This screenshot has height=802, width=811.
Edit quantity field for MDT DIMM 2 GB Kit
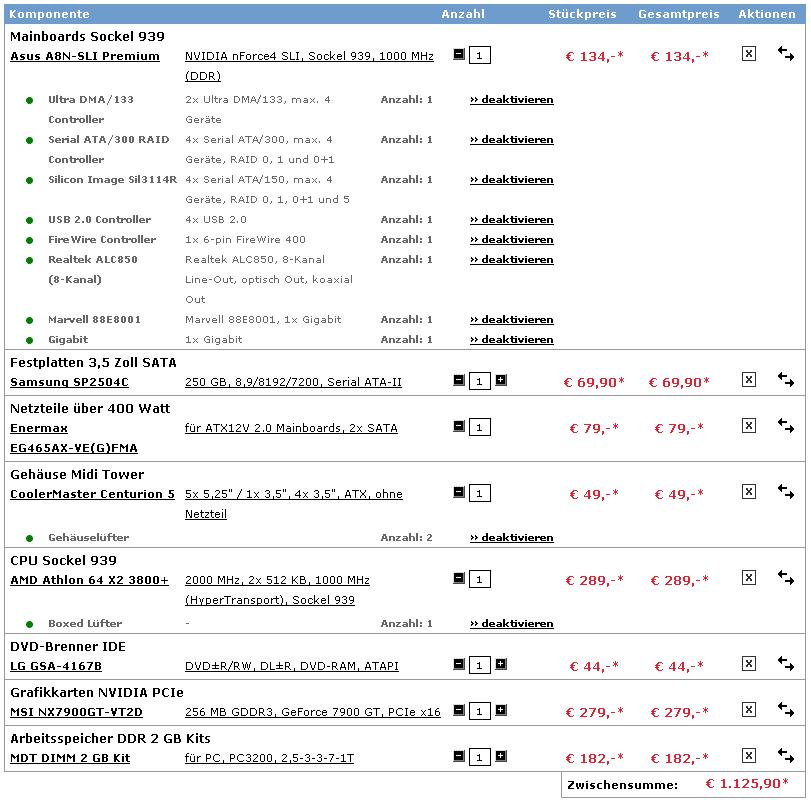(x=479, y=757)
